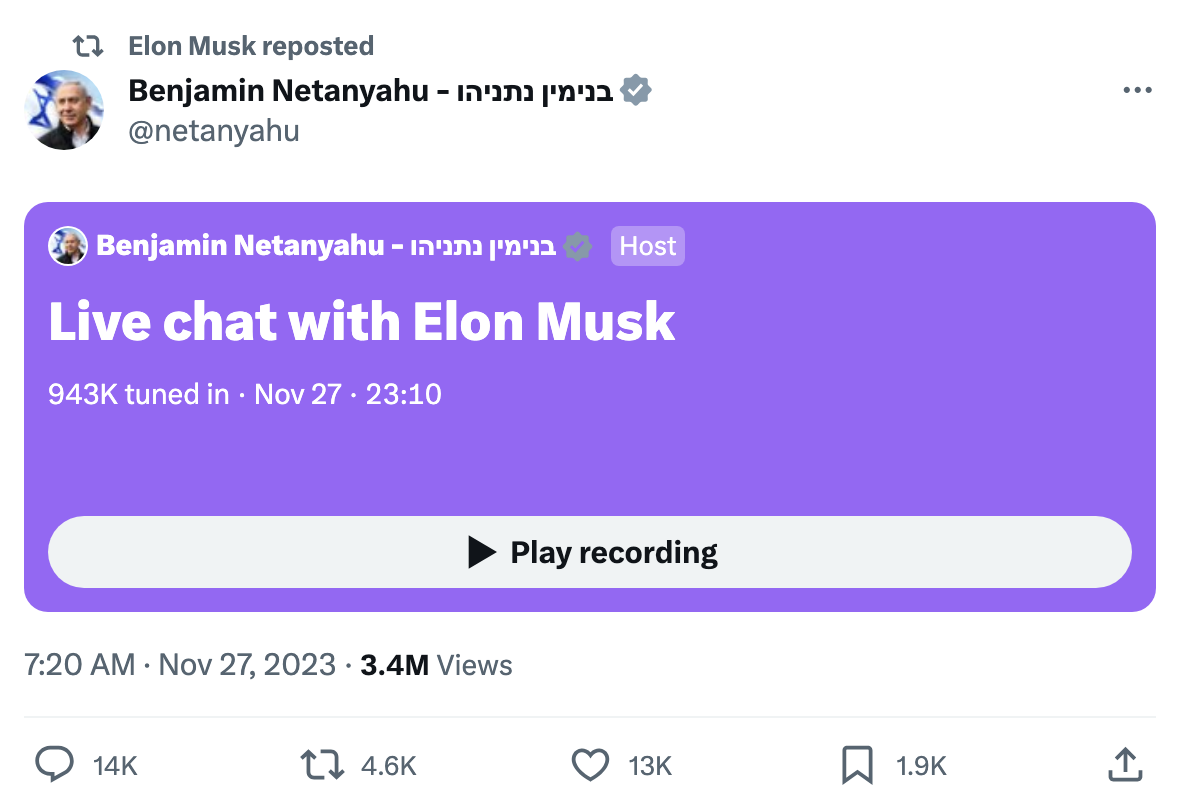Screen dimensions: 1182x804
Task: Click the Host badge in the Space card
Action: [648, 246]
